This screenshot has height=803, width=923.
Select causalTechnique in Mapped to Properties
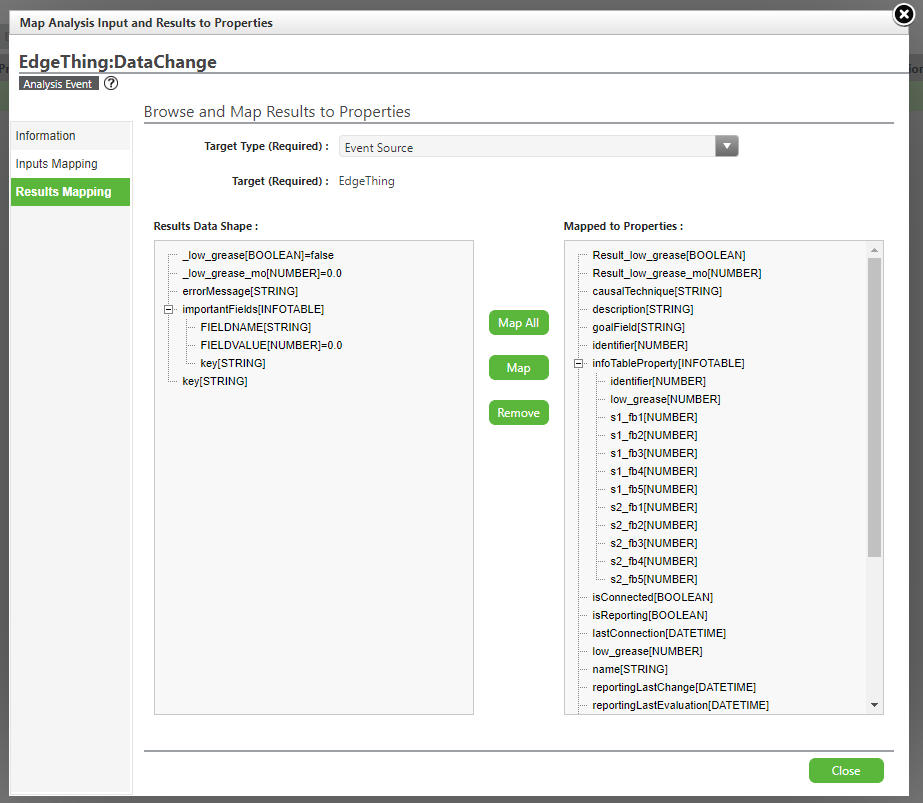pyautogui.click(x=656, y=291)
